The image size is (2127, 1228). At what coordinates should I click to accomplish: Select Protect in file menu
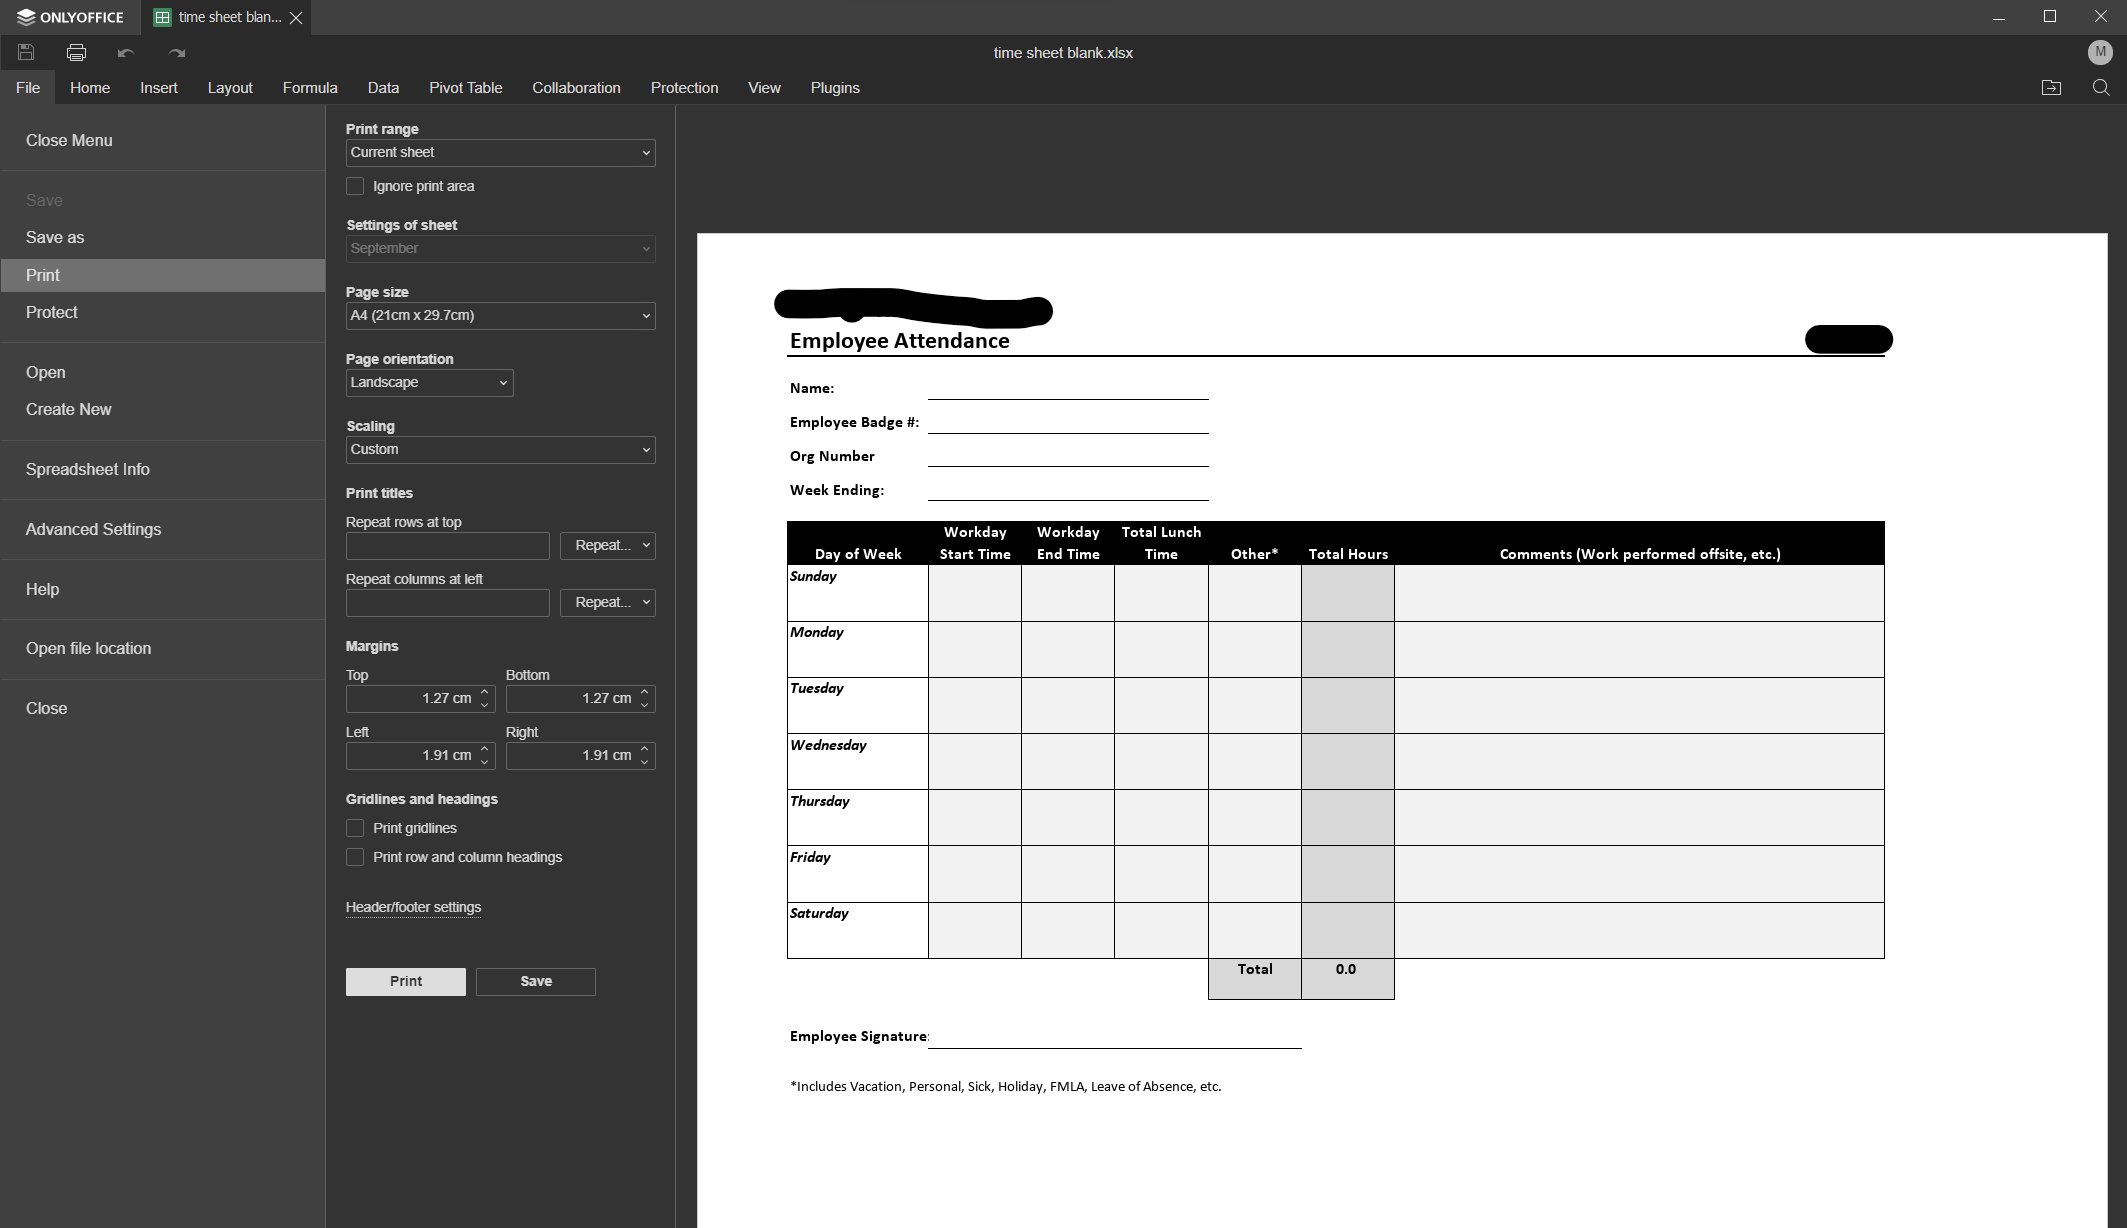163,312
